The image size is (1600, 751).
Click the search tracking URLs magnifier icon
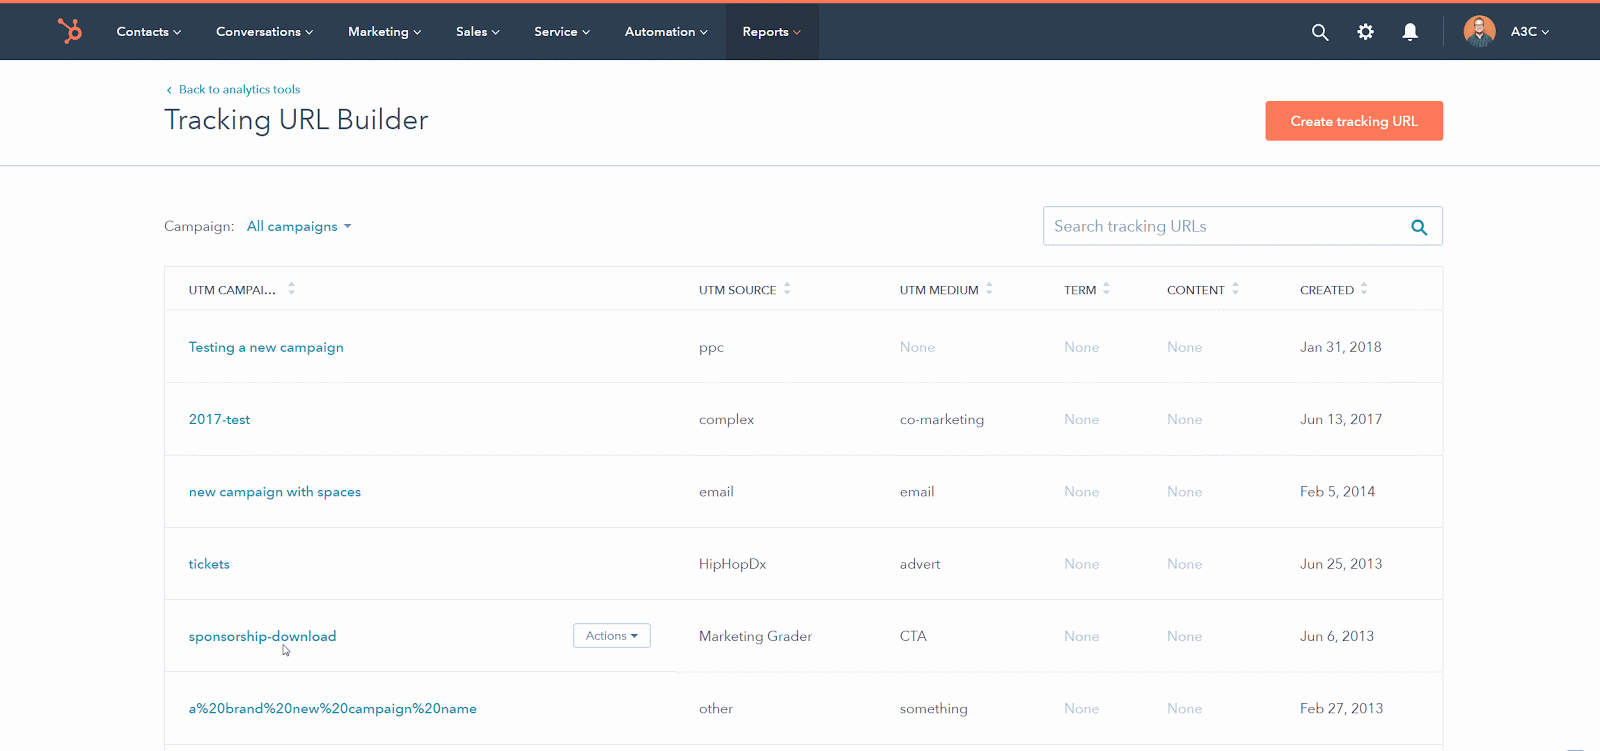1419,227
